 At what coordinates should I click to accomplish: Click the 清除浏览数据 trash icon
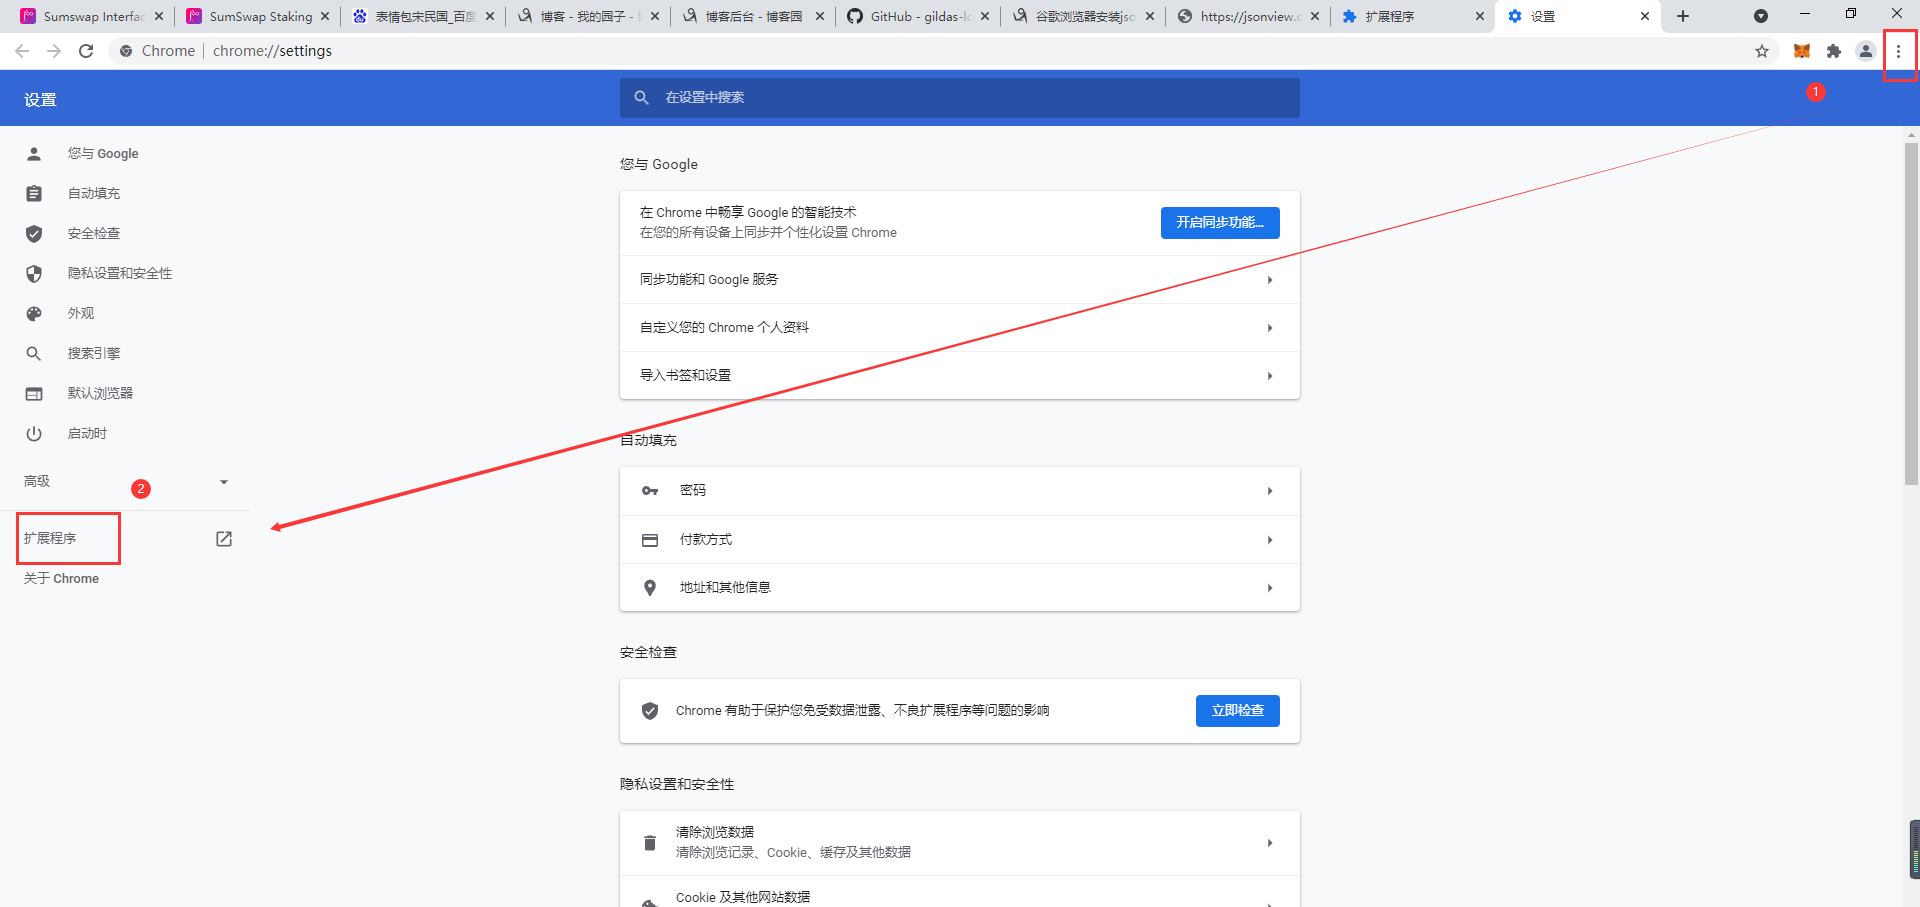click(x=650, y=843)
